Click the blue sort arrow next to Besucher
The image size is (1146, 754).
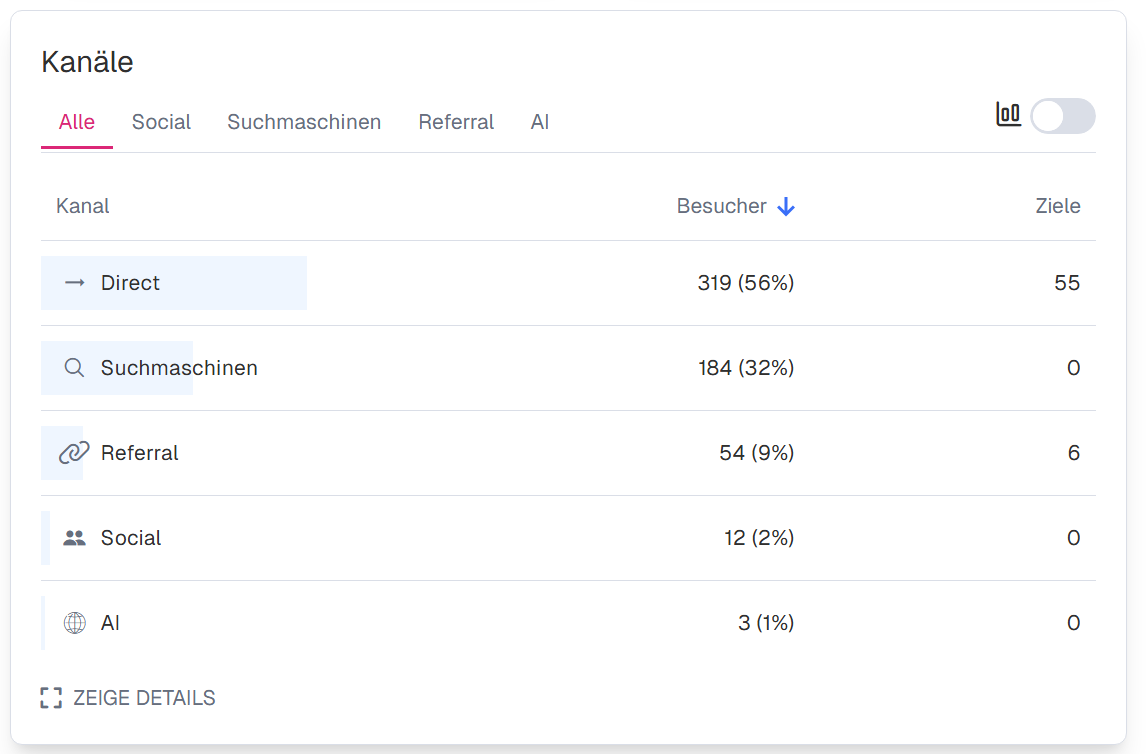tap(786, 207)
